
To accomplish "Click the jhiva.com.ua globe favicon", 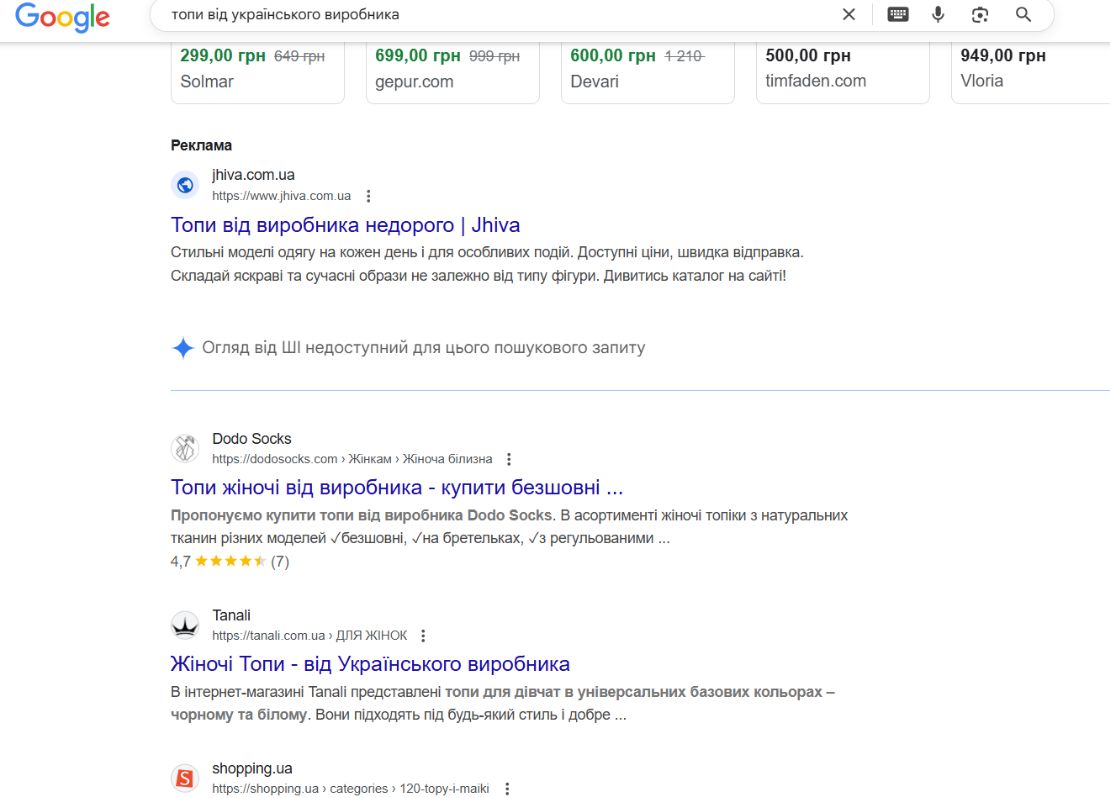I will (185, 185).
